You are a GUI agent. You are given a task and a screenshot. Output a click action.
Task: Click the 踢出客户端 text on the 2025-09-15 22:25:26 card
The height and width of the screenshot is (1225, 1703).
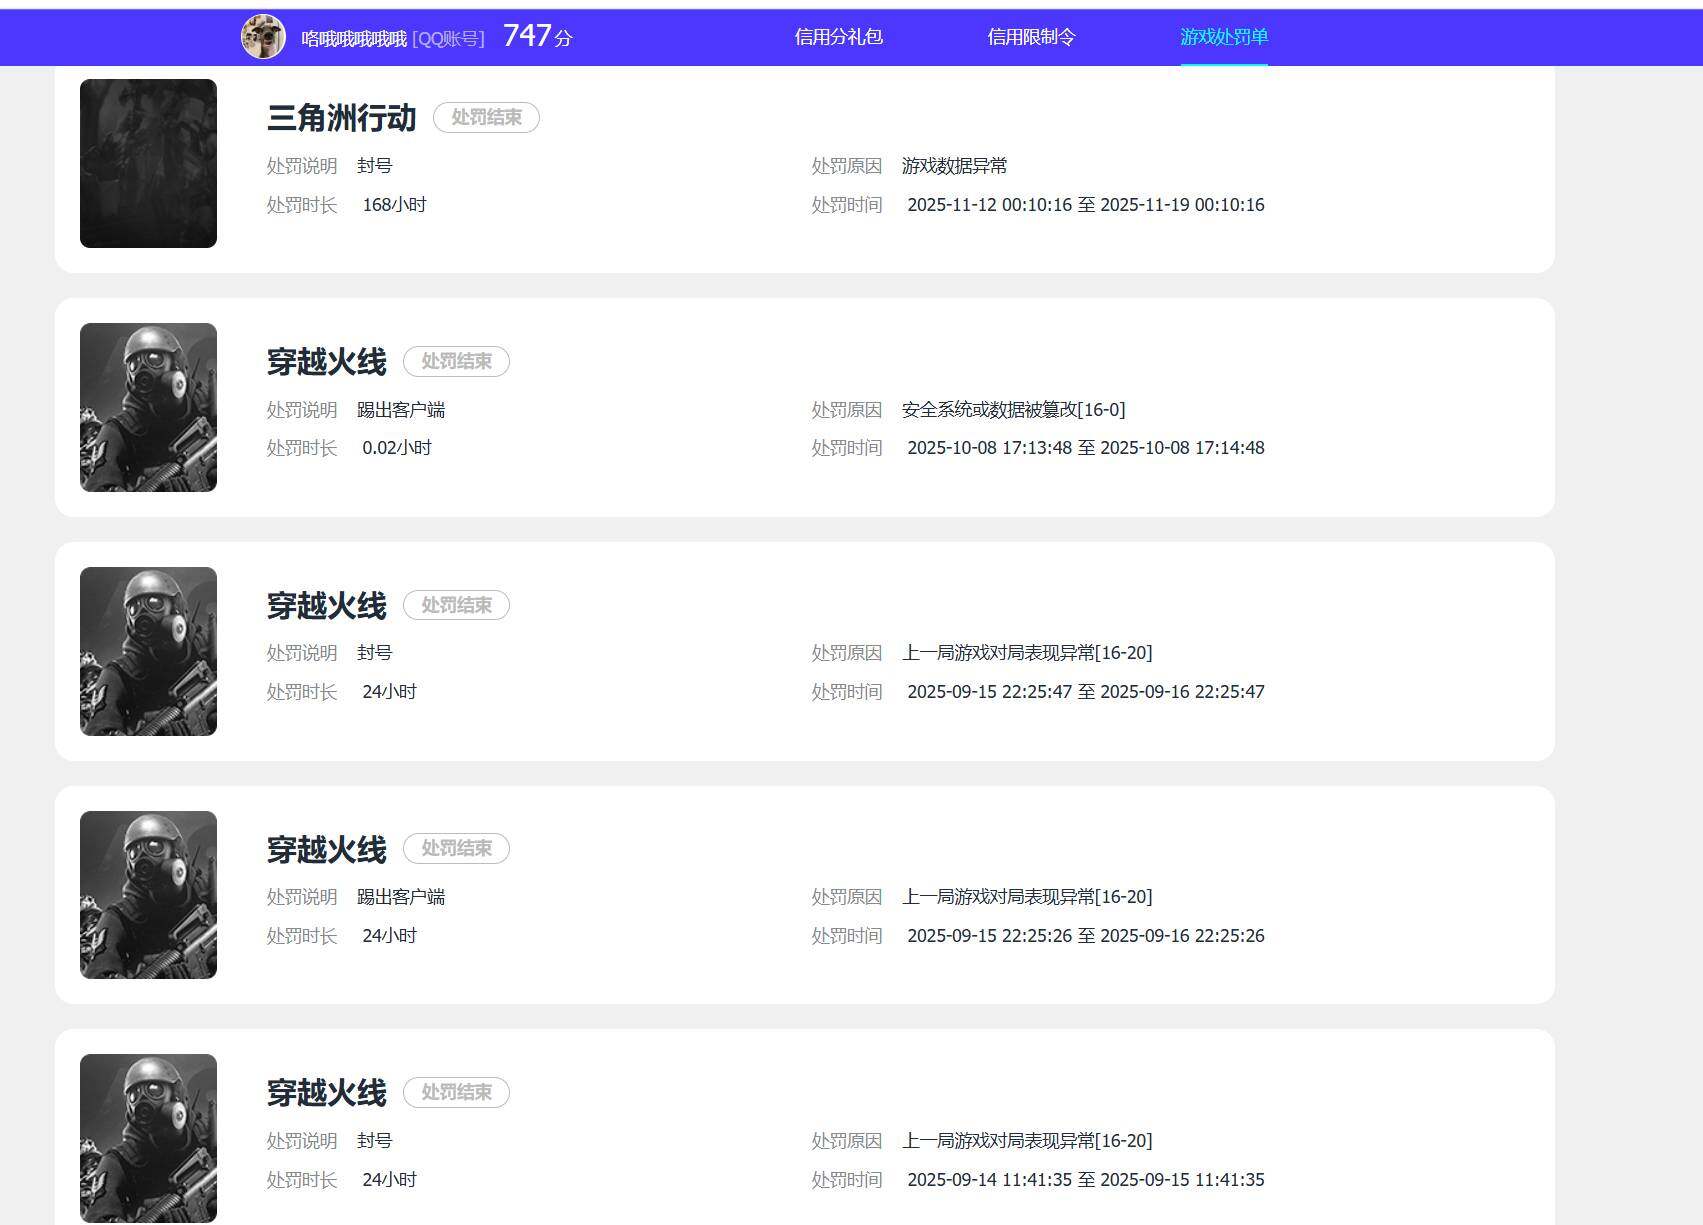pos(401,897)
